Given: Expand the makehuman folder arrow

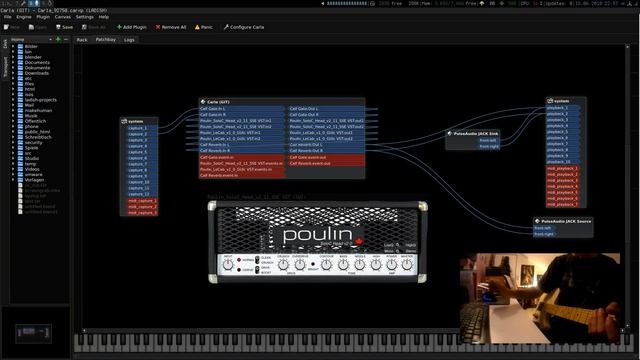Looking at the screenshot, I should point(13,110).
